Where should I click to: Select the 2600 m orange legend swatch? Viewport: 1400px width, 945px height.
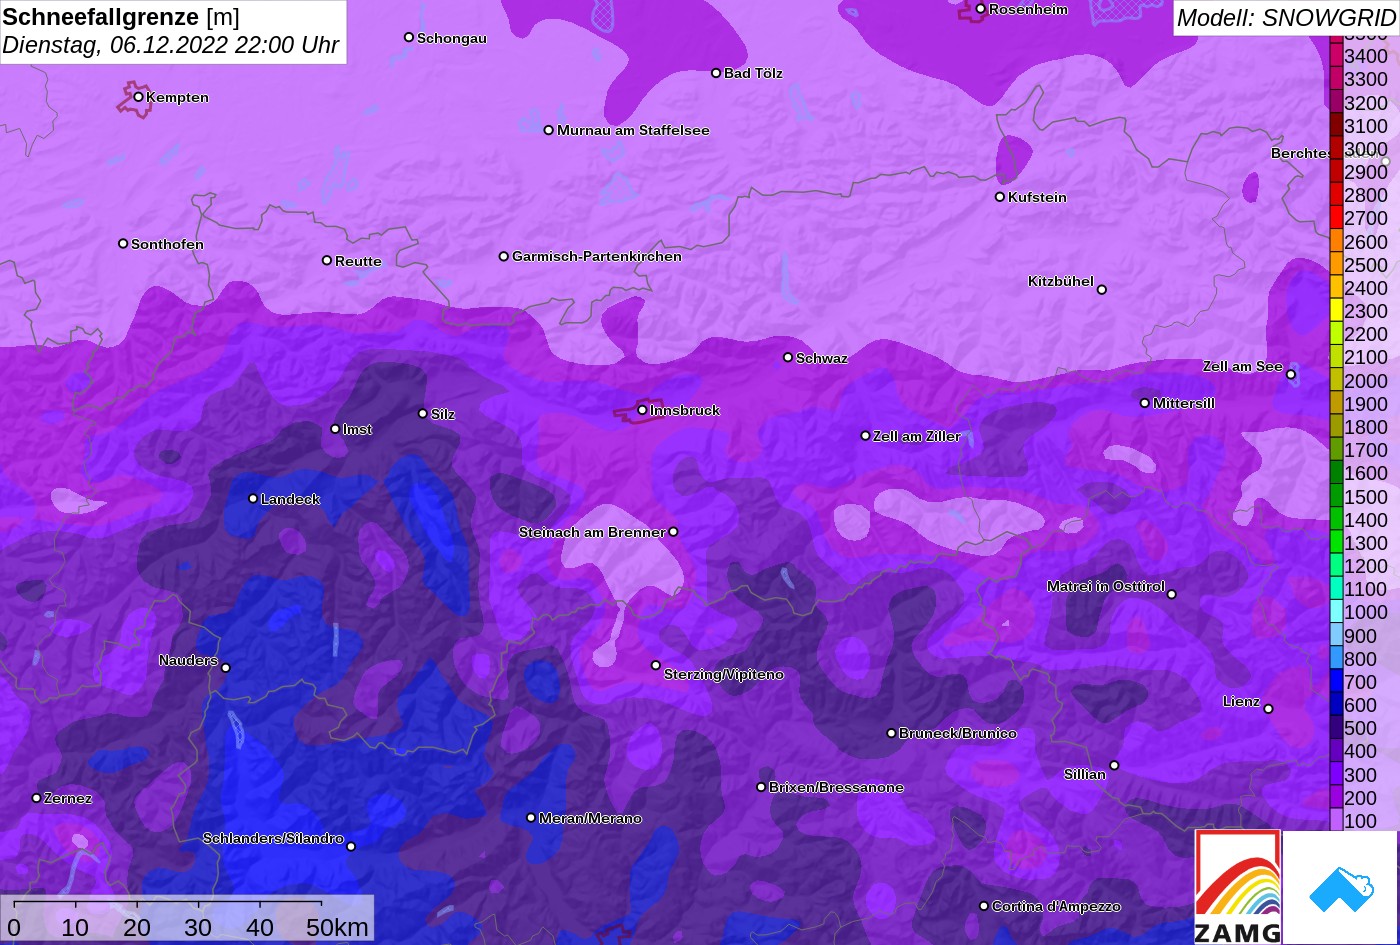click(x=1336, y=242)
